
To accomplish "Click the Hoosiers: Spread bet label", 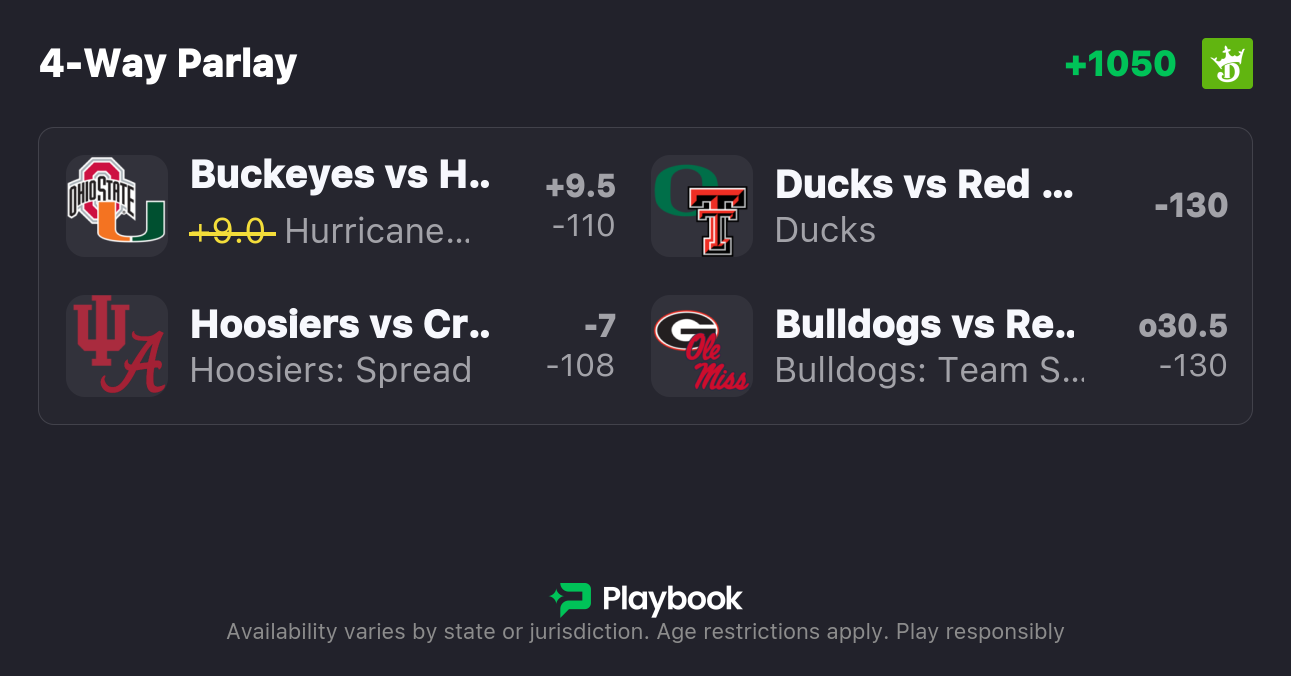I will (330, 370).
